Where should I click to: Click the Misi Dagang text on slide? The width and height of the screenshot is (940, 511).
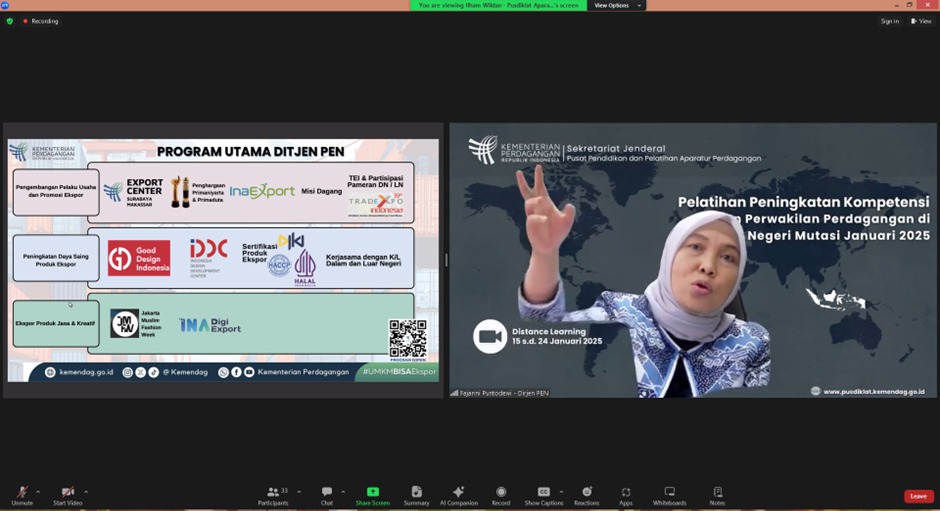(x=321, y=191)
